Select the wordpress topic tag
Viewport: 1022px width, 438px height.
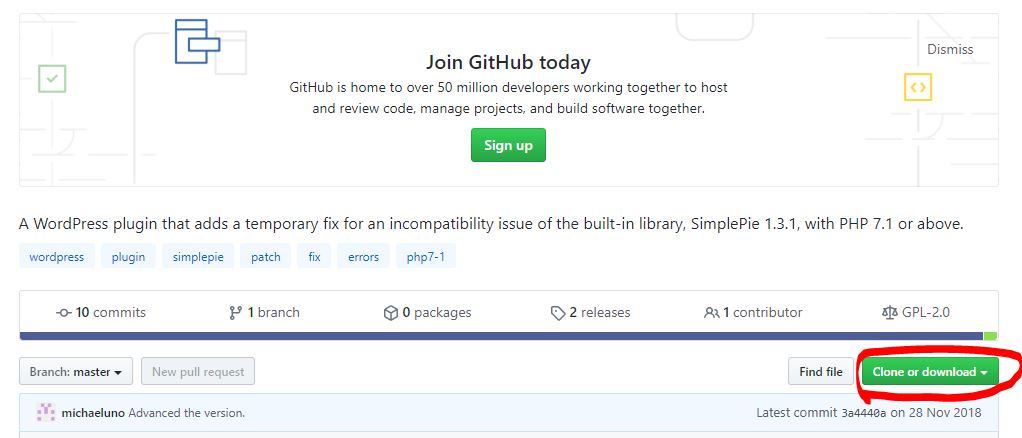pyautogui.click(x=57, y=256)
